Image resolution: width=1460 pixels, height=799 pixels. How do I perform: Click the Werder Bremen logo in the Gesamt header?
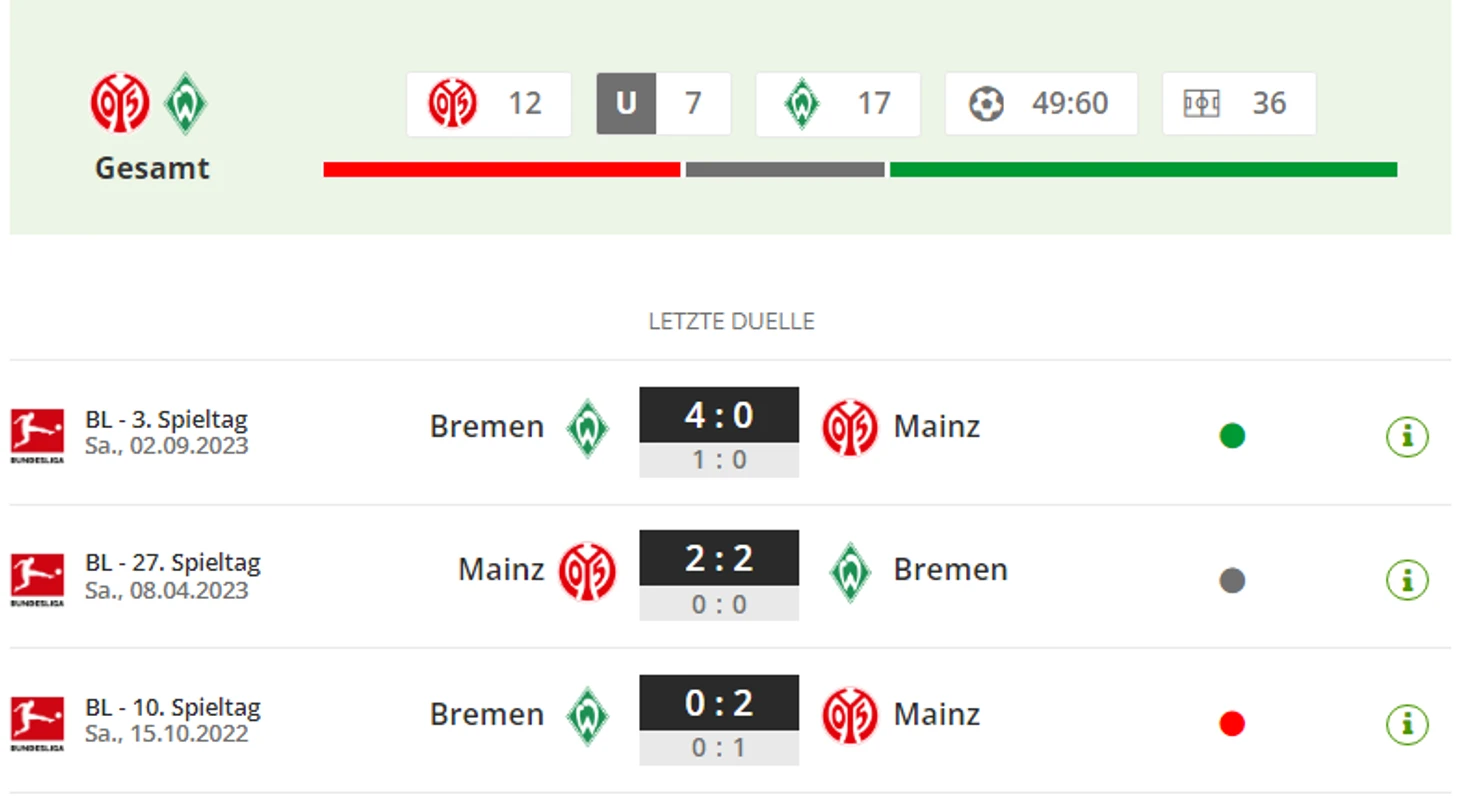click(x=185, y=103)
